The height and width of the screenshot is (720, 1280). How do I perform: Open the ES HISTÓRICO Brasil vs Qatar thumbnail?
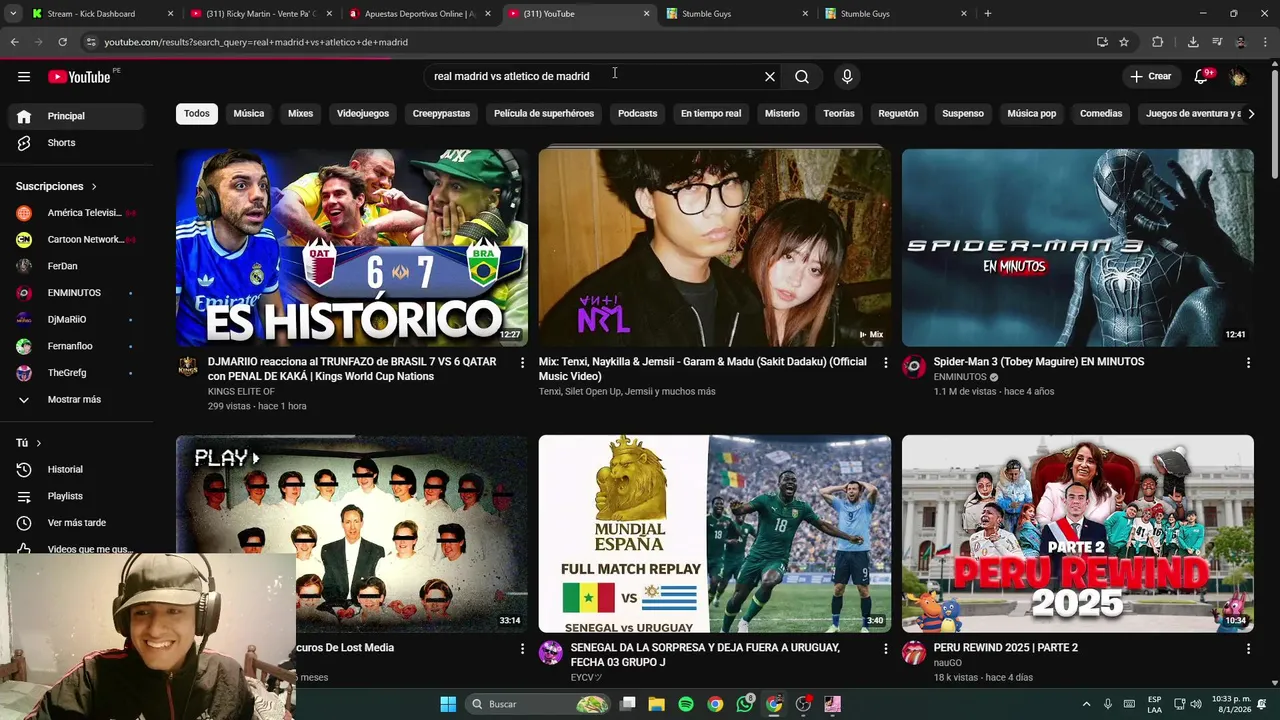tap(352, 248)
